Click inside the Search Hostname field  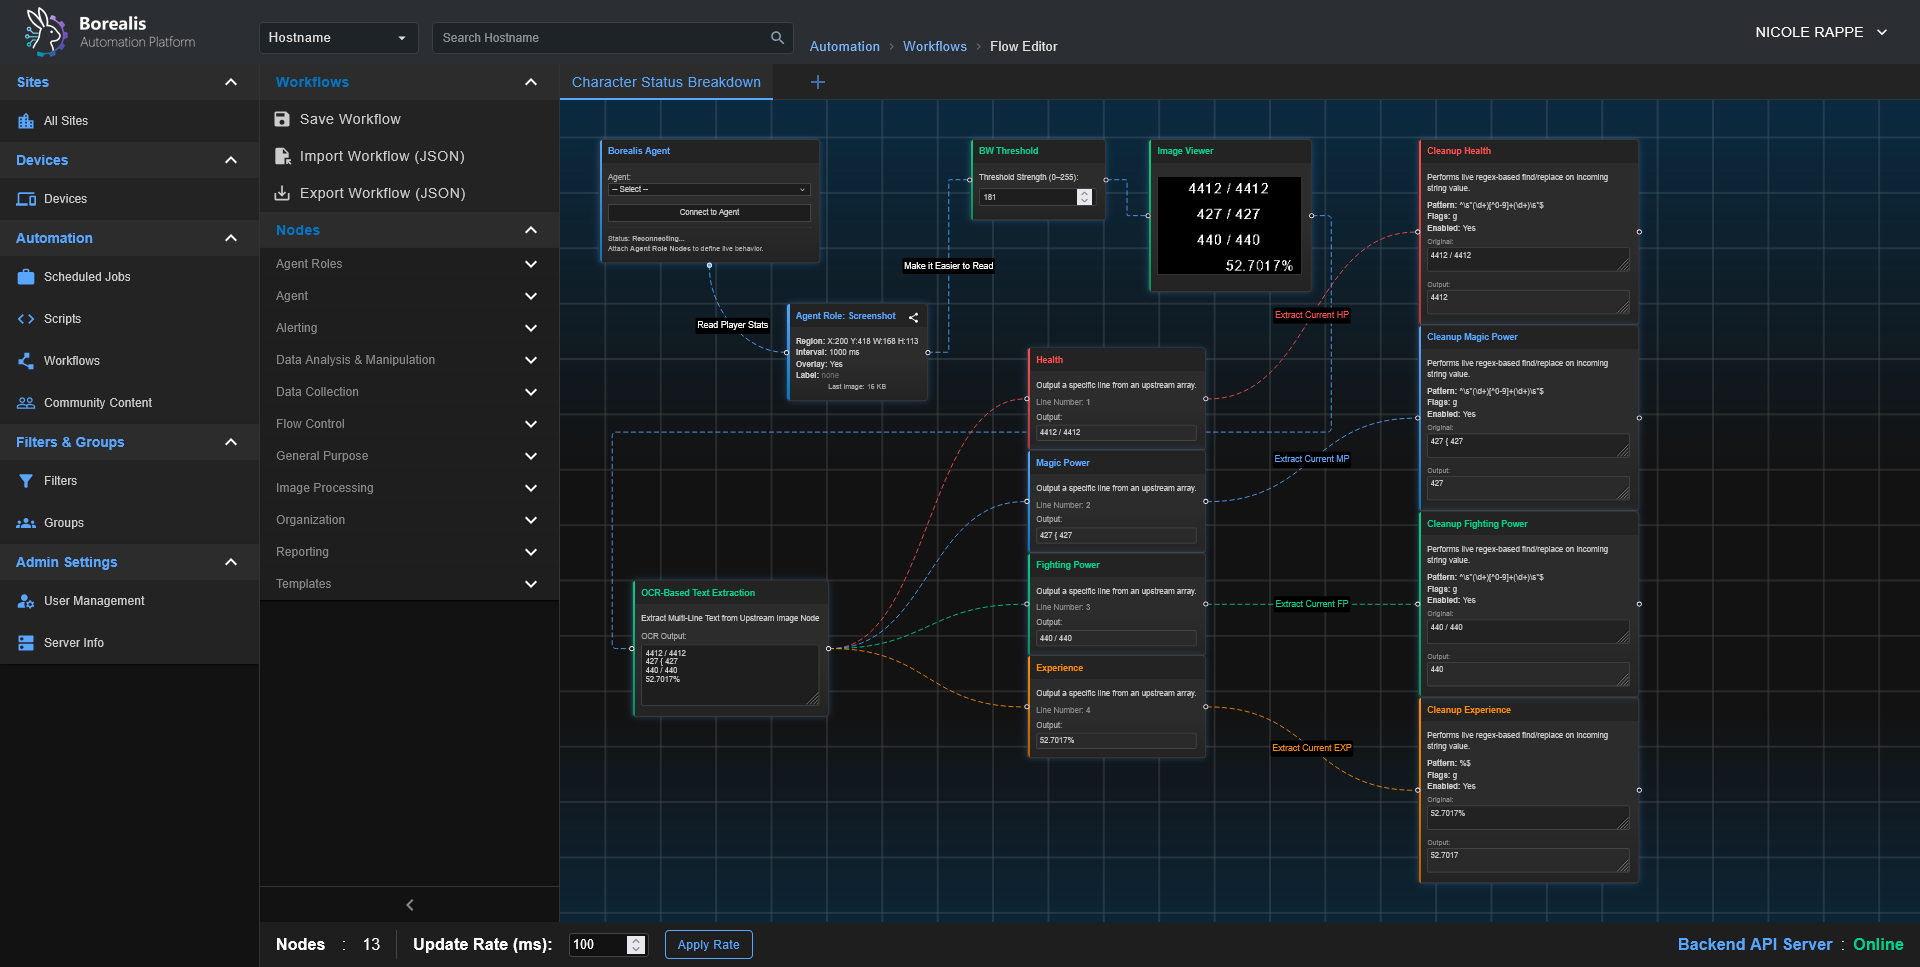tap(600, 37)
